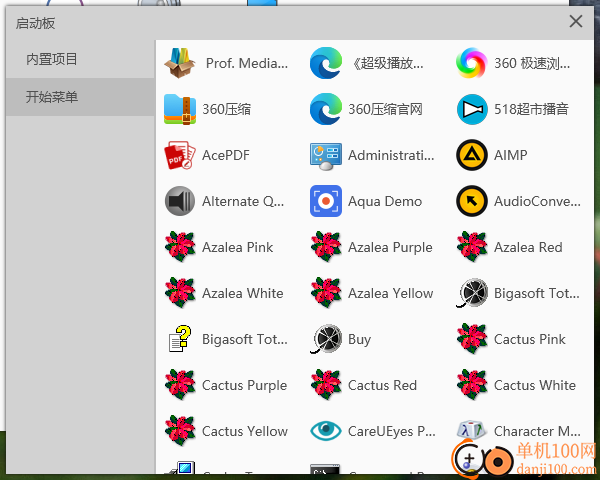Click the Buy film reel icon
The width and height of the screenshot is (600, 480).
[326, 339]
